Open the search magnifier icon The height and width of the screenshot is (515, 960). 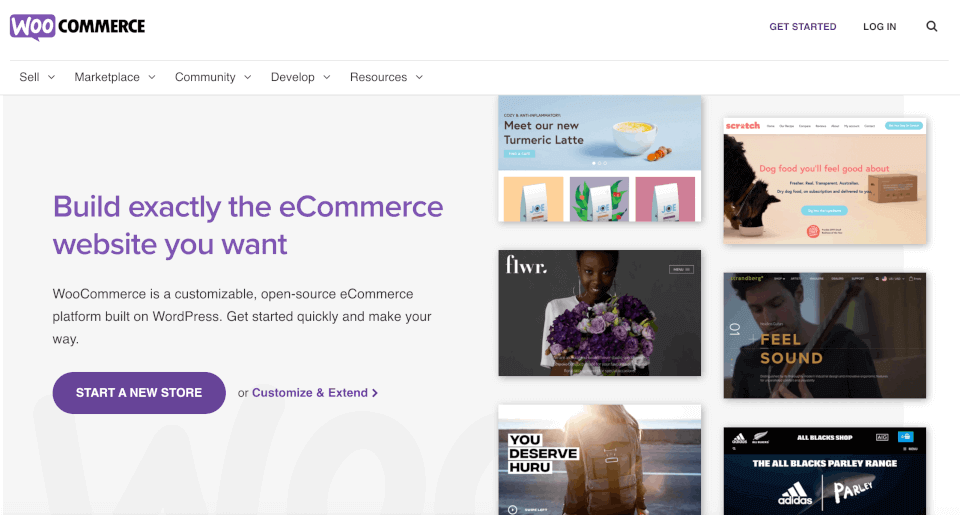932,27
